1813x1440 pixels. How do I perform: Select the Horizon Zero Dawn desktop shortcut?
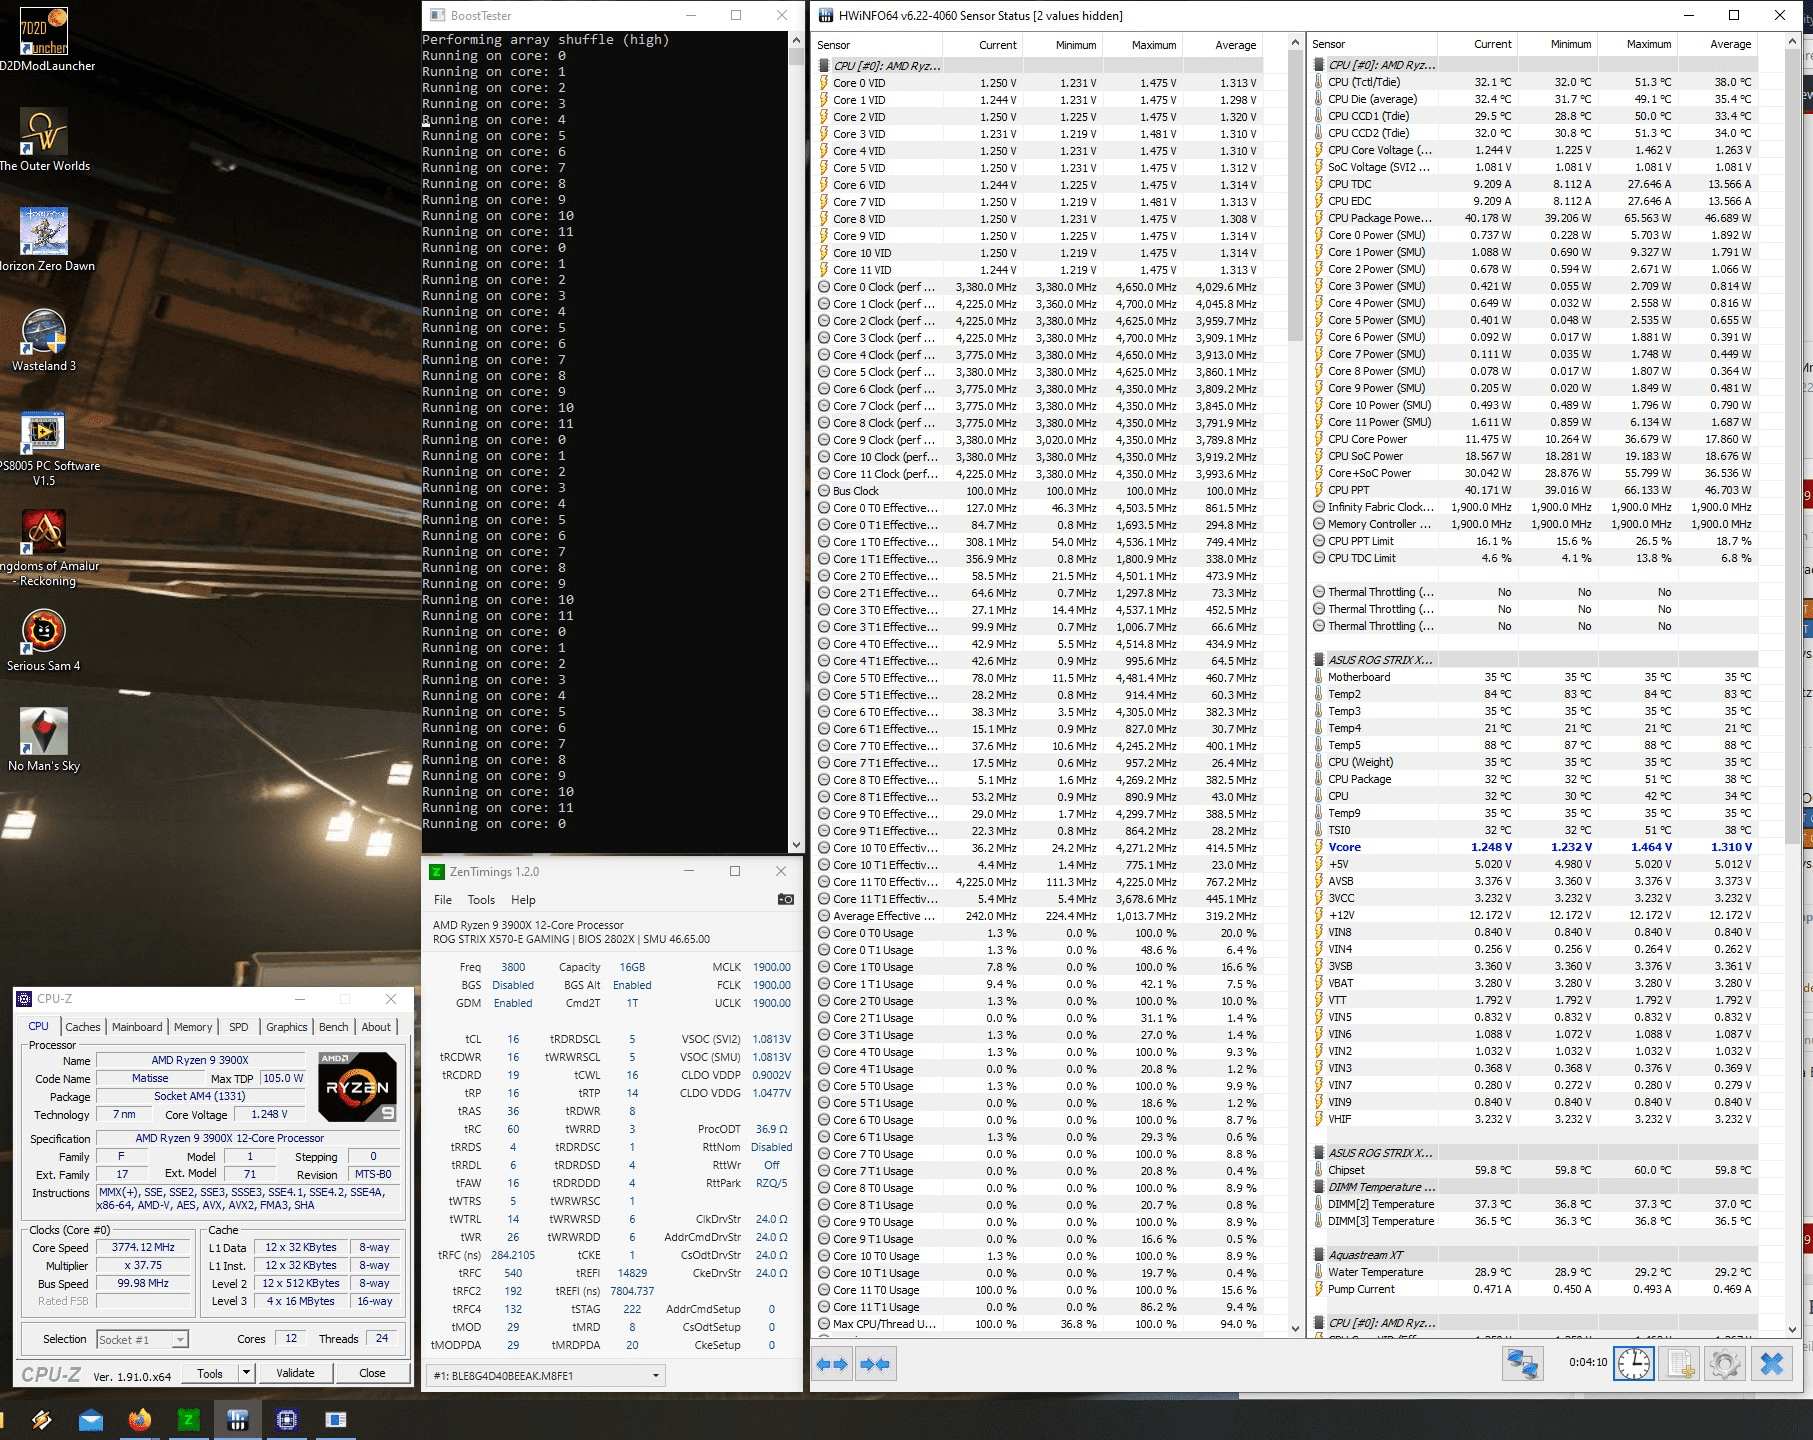(45, 240)
